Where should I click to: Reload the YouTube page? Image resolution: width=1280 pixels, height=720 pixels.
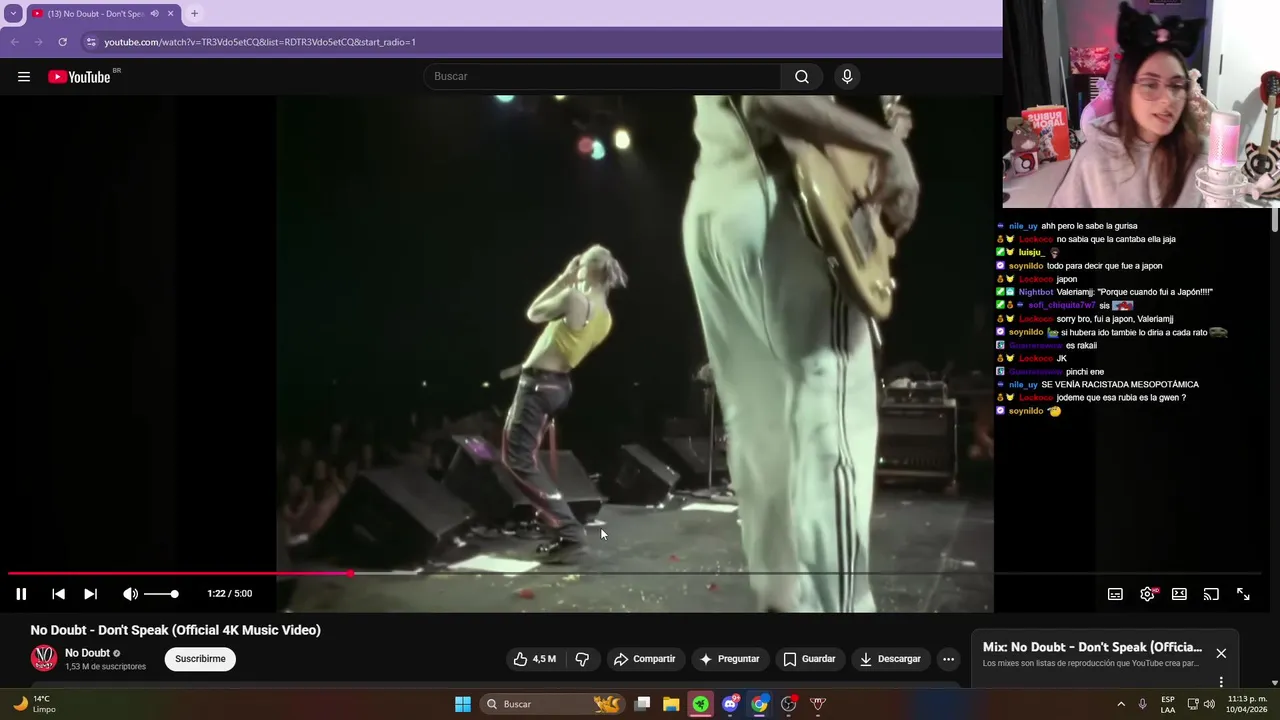[62, 42]
